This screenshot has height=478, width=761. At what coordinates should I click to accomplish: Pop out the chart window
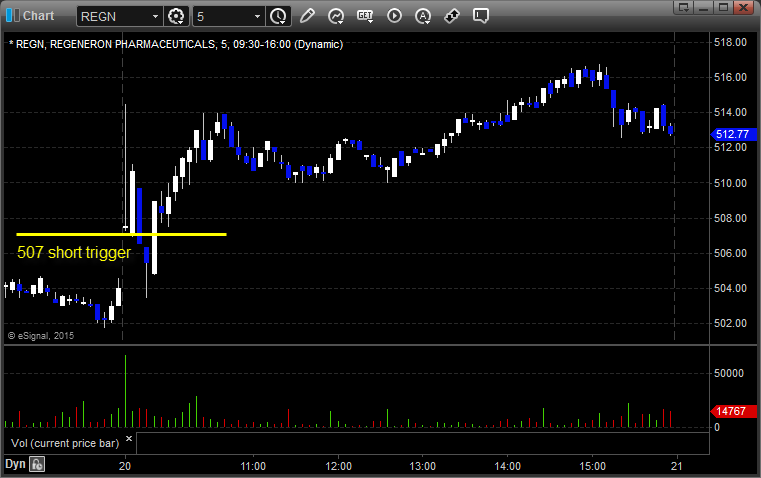pos(683,7)
